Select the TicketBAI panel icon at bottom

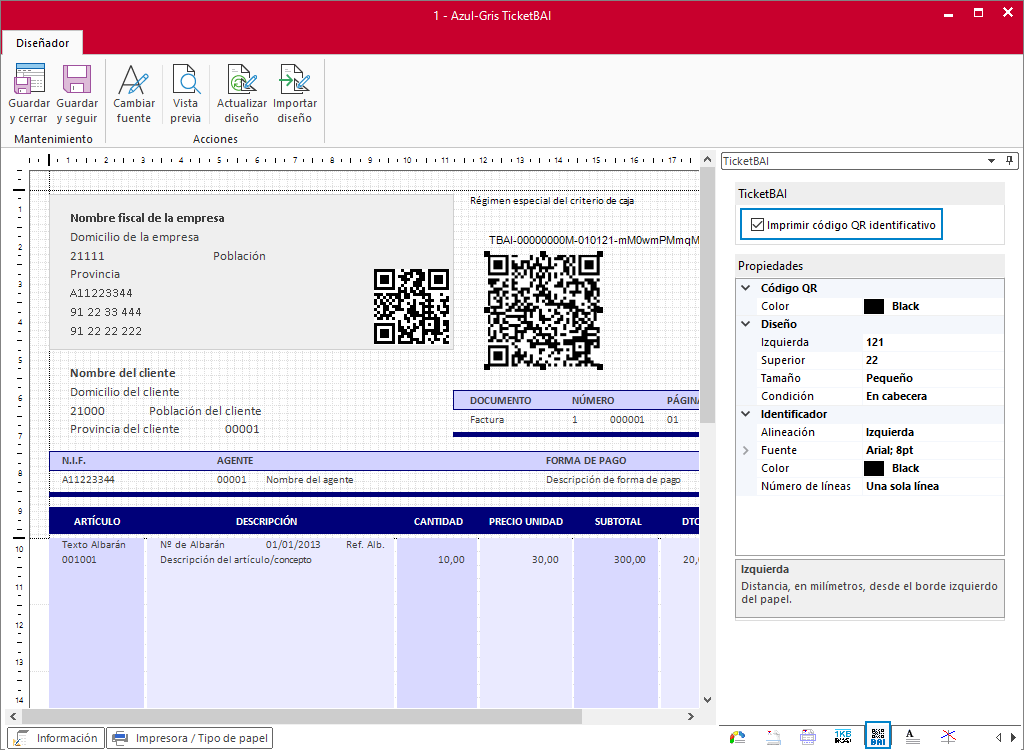click(x=878, y=737)
